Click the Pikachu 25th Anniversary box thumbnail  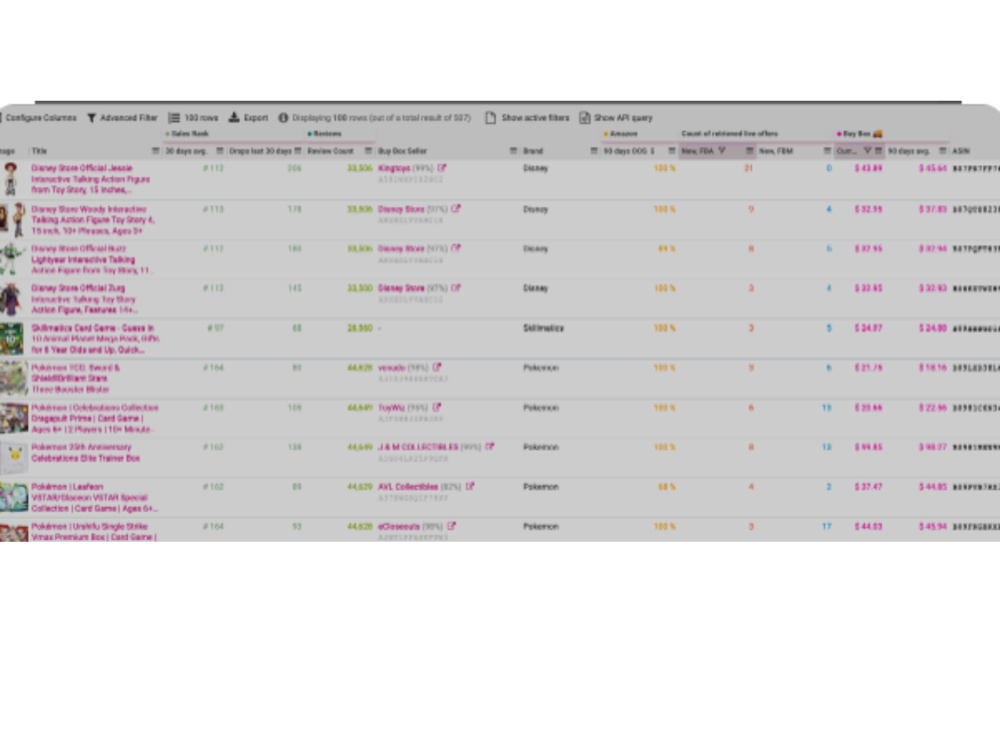click(x=14, y=458)
